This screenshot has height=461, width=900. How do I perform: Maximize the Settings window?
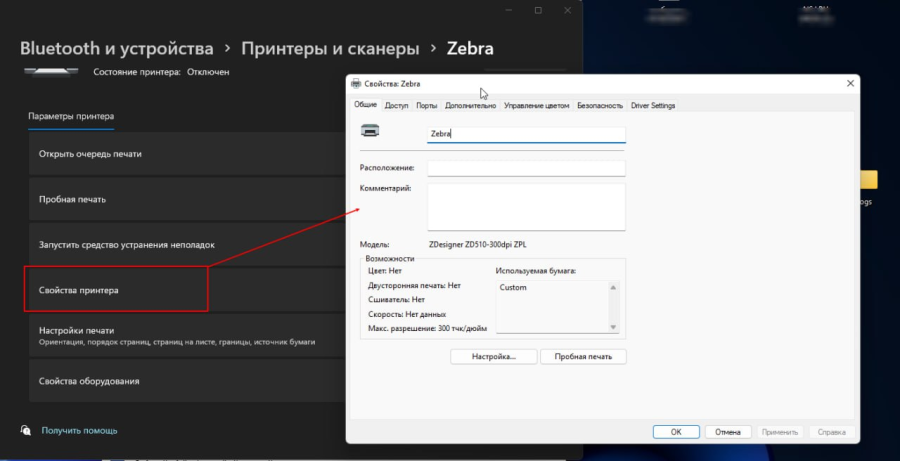538,10
